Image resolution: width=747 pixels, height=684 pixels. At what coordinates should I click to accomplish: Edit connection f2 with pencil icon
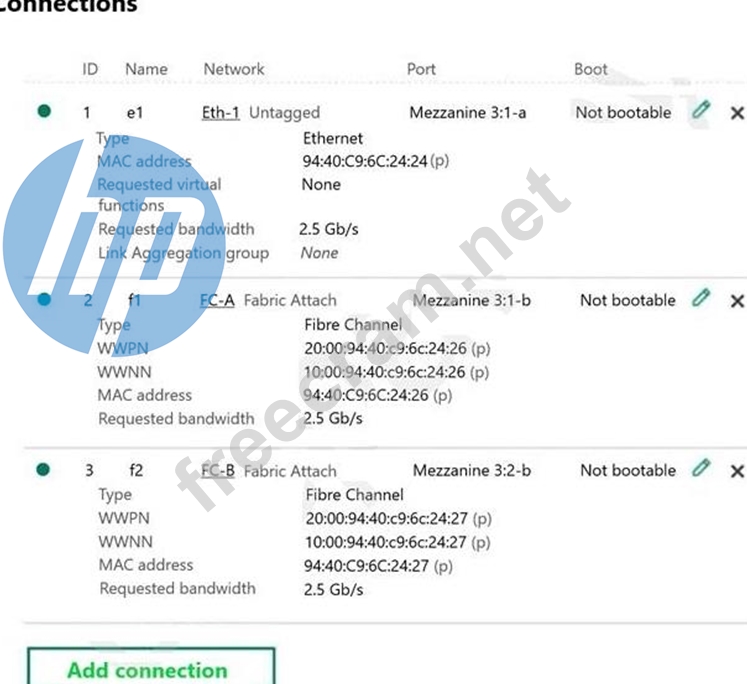tap(702, 468)
